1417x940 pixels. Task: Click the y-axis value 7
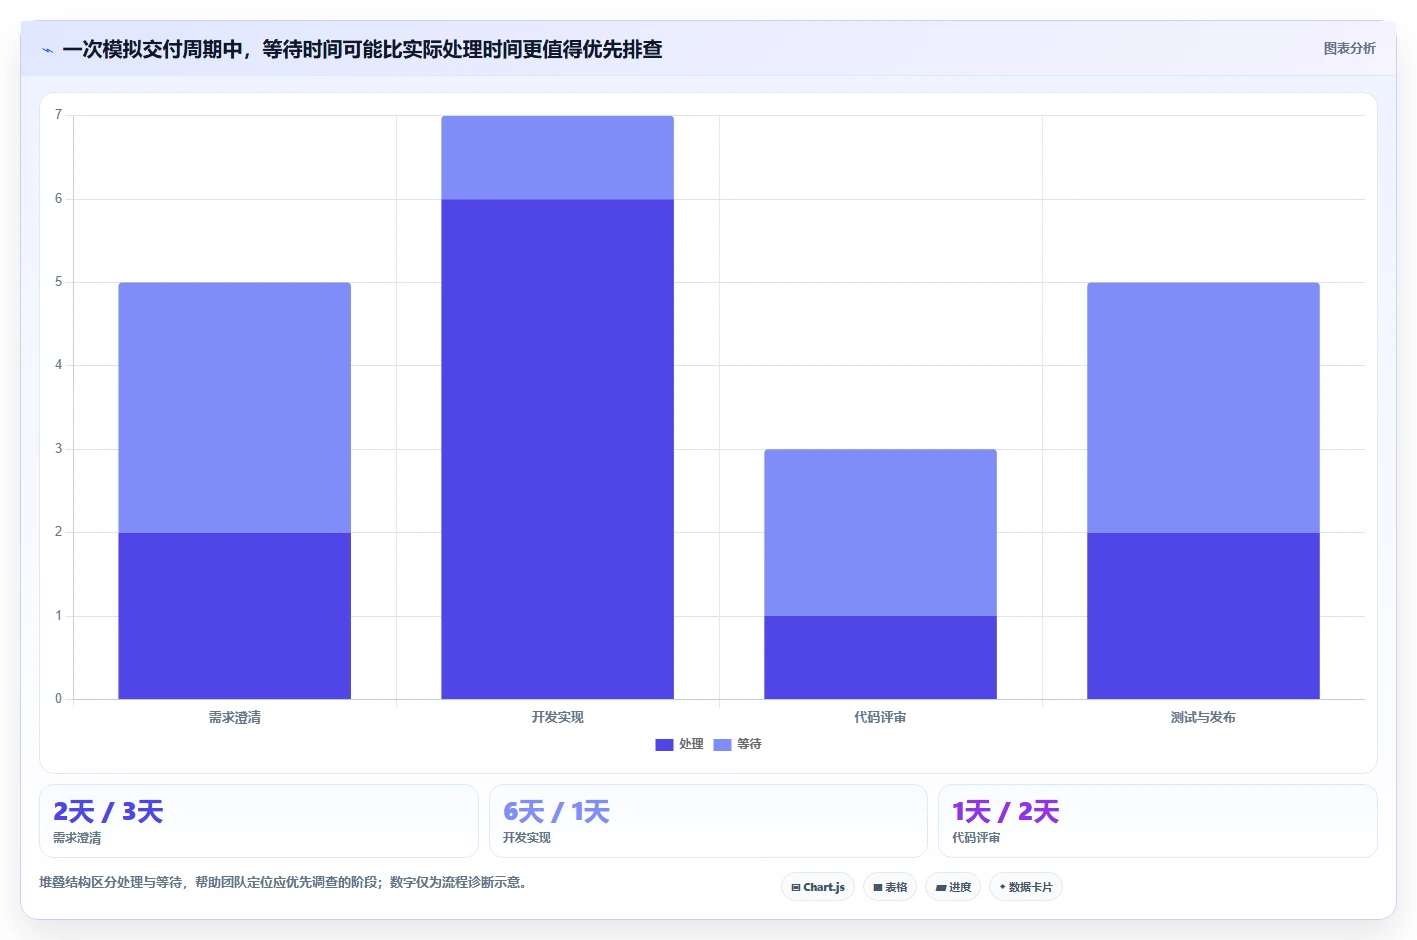(58, 115)
